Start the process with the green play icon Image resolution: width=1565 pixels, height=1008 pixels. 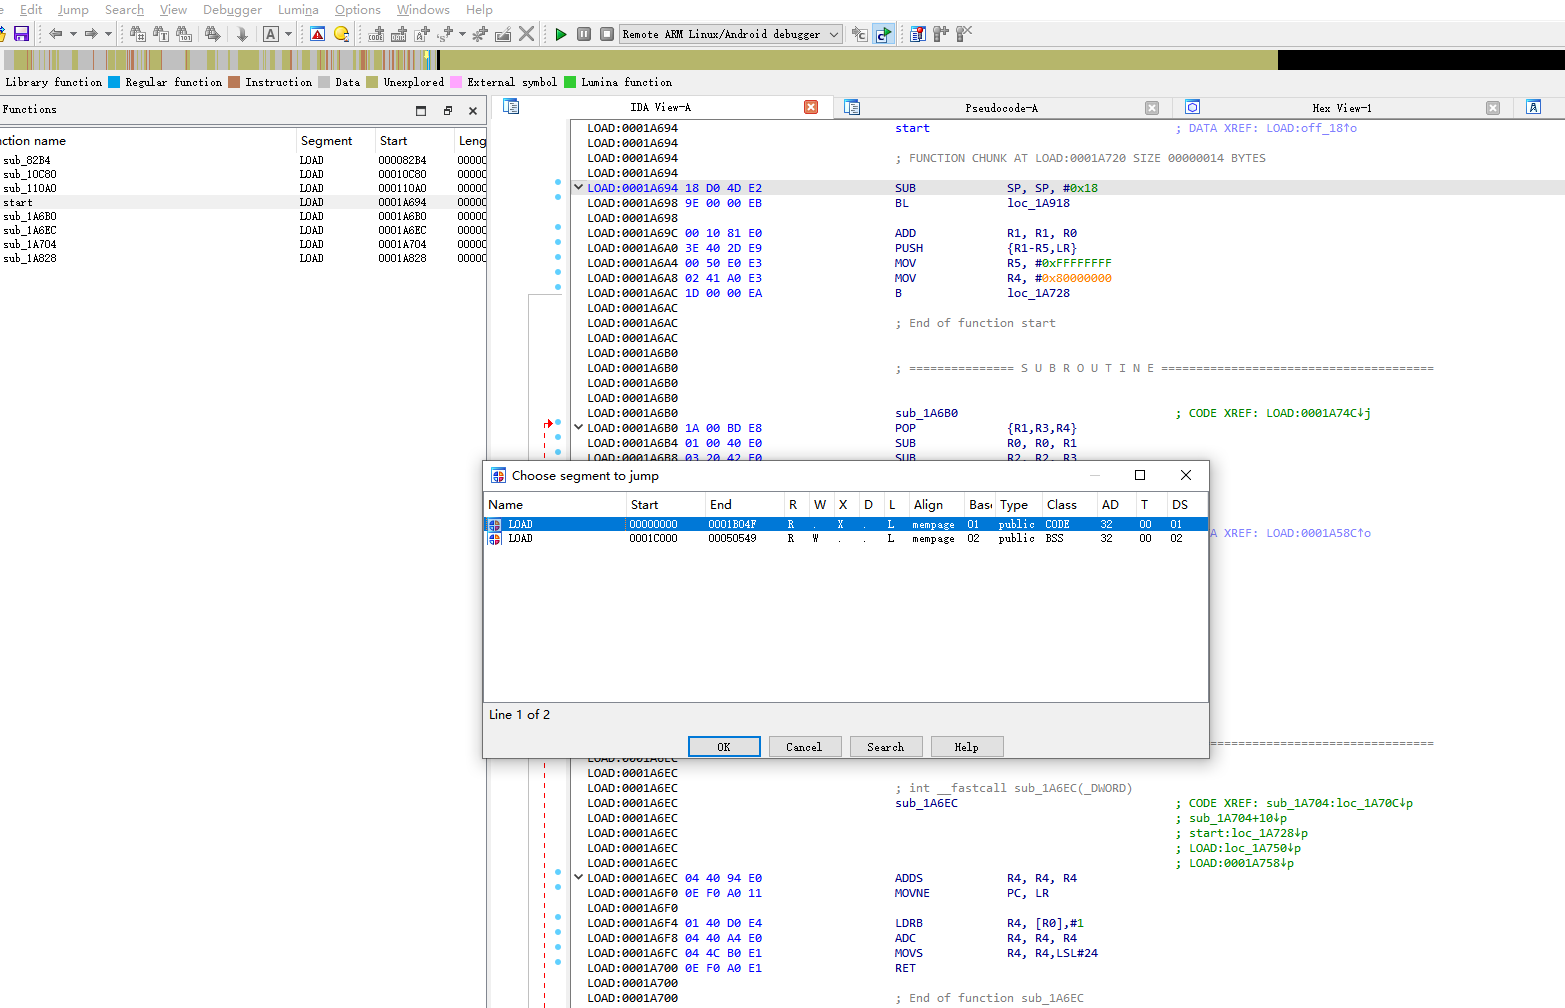coord(561,34)
